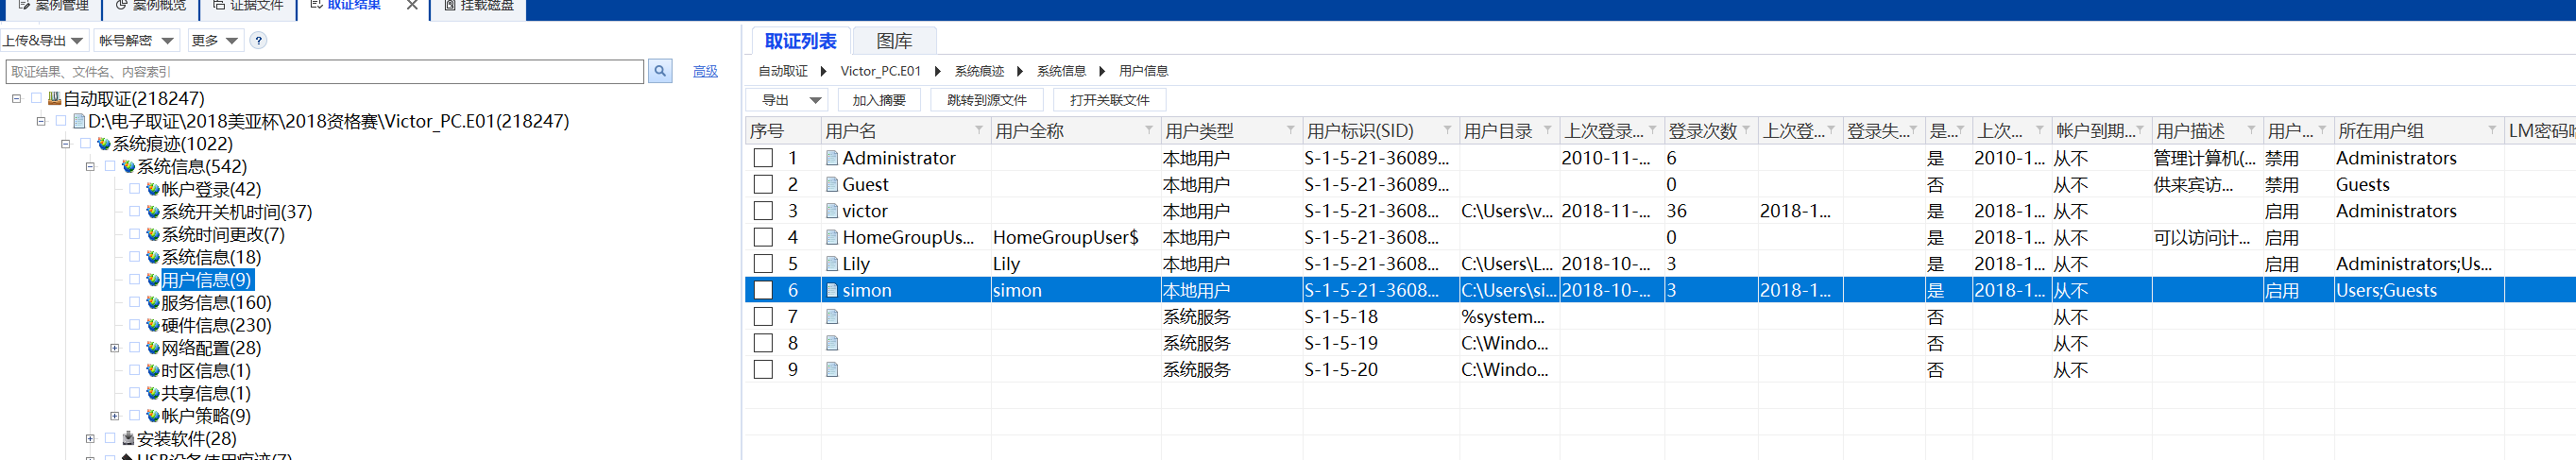2576x460 pixels.
Task: Tick the checkbox for row 5 Lily
Action: (763, 264)
